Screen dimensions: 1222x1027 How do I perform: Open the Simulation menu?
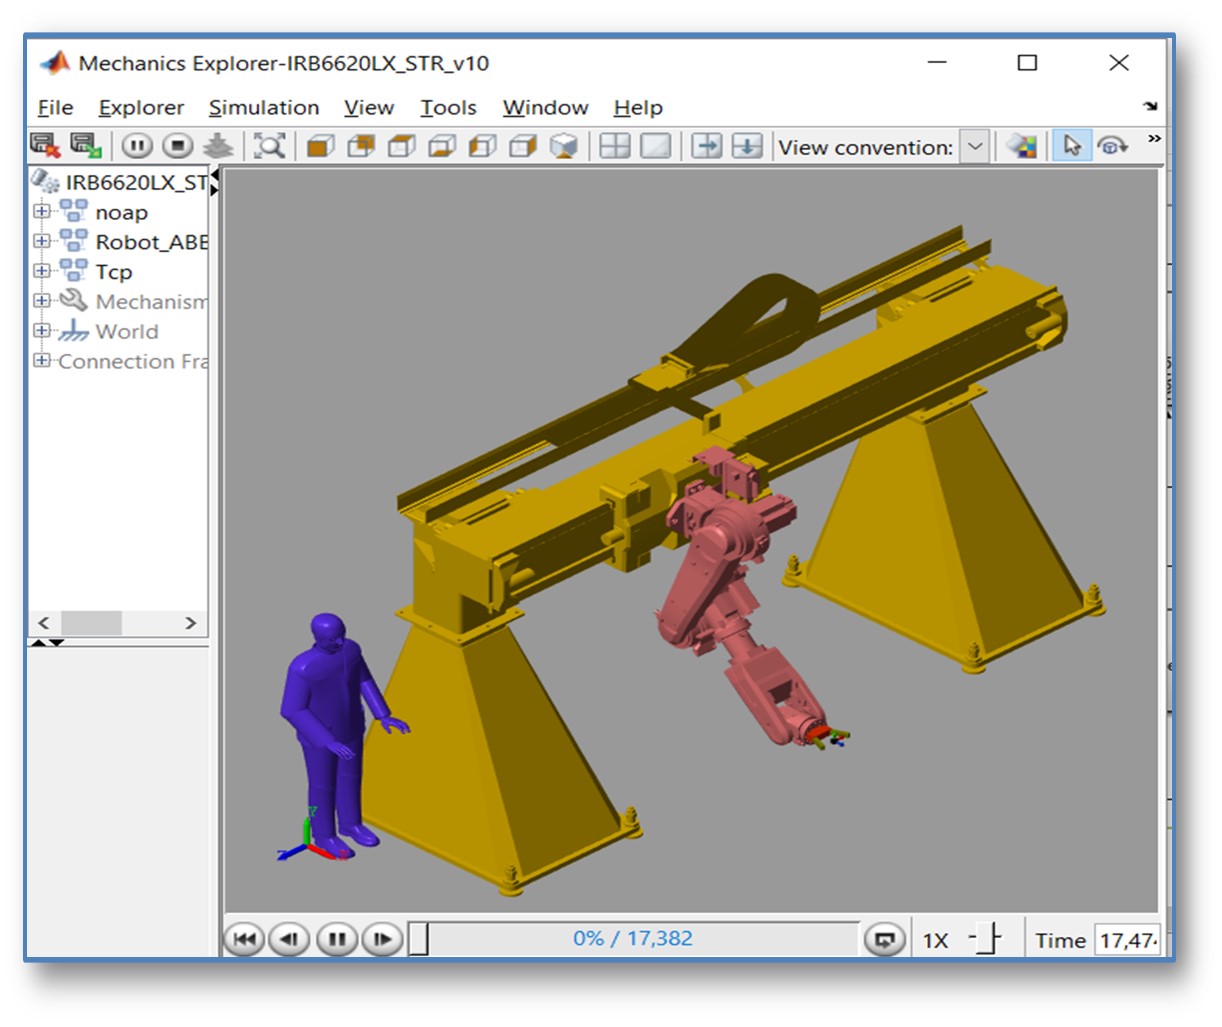[x=264, y=107]
